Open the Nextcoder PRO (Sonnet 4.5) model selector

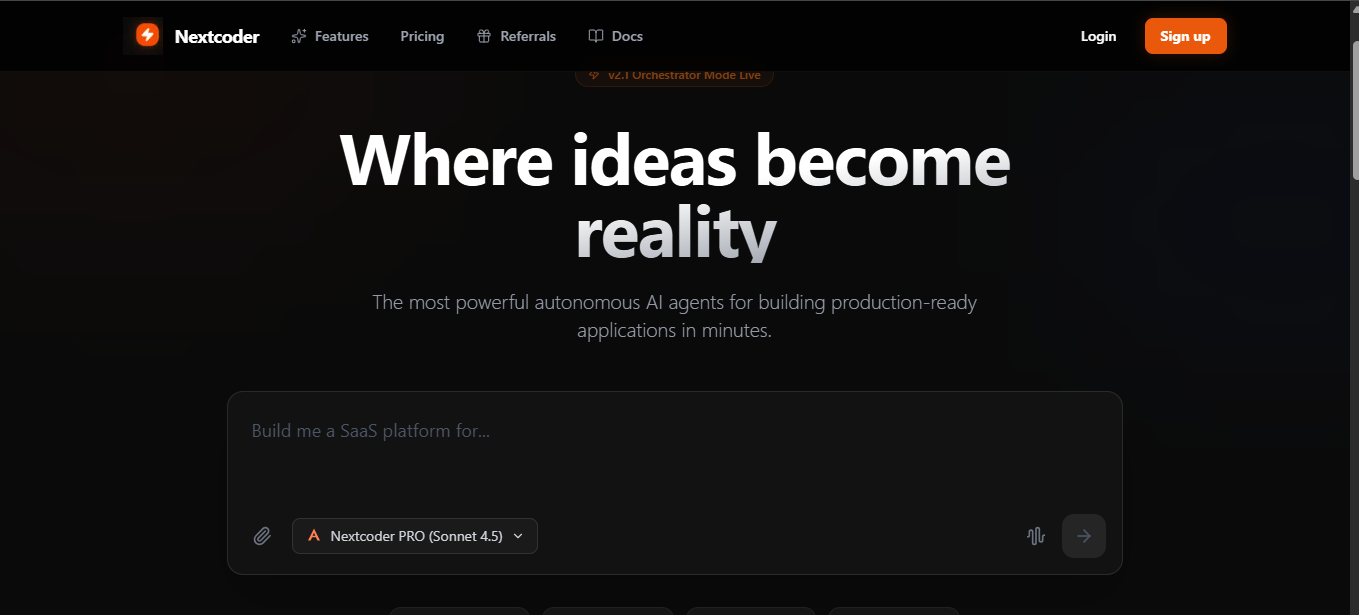click(416, 536)
